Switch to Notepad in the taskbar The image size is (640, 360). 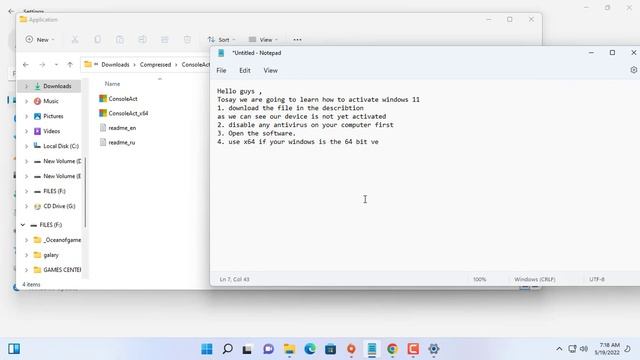[x=372, y=349]
